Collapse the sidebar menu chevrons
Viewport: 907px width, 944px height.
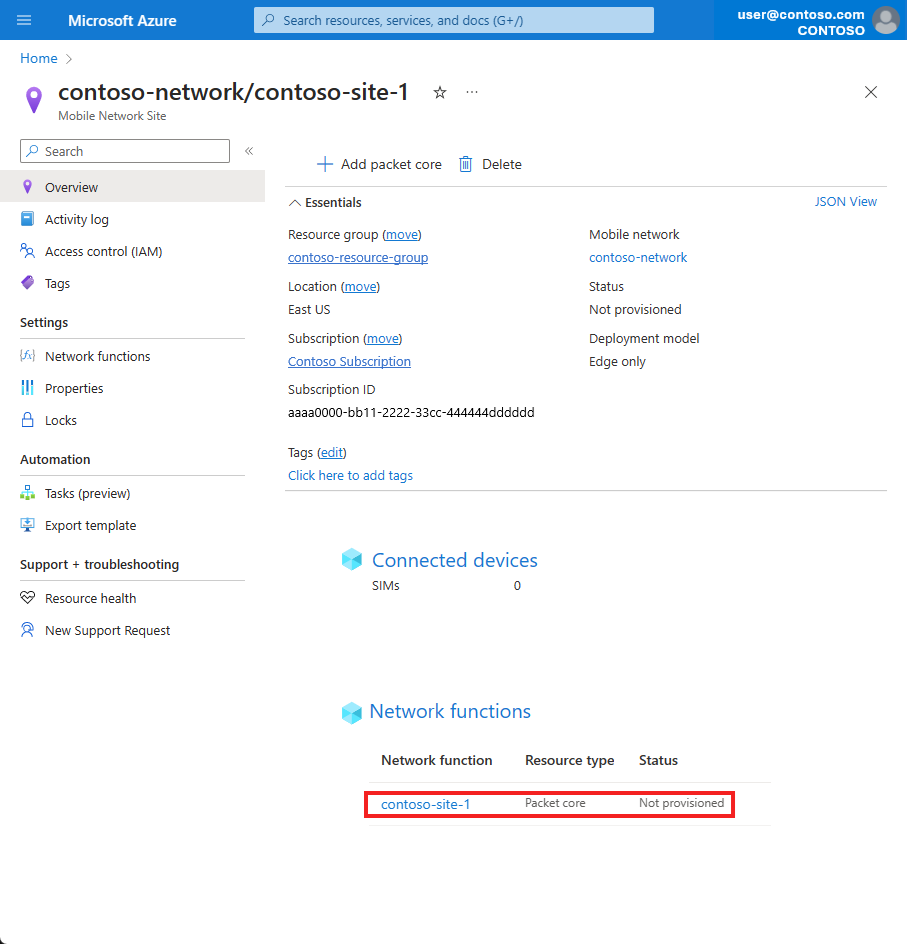point(249,151)
